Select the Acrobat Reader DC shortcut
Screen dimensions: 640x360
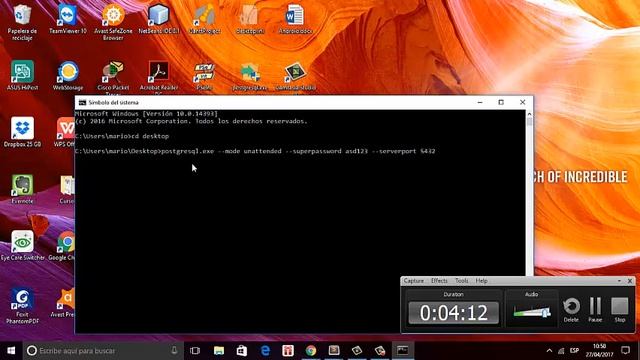pos(159,78)
